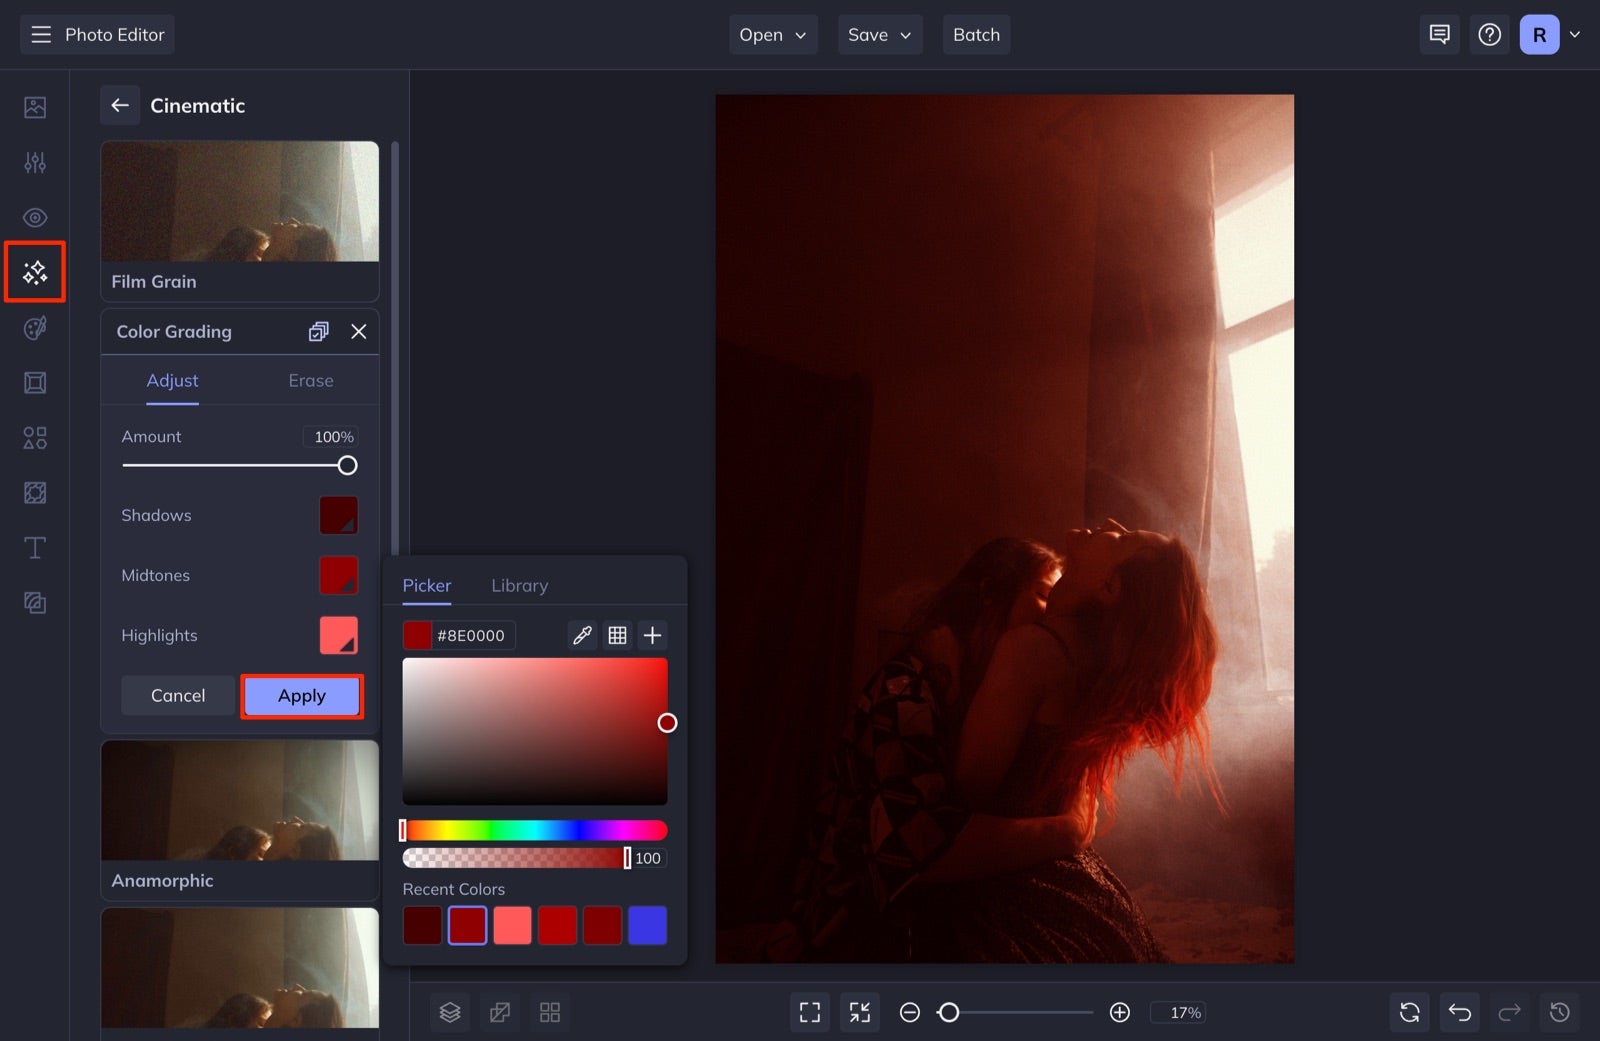Activate the eyedropper in the color picker
1600x1041 pixels.
[583, 634]
